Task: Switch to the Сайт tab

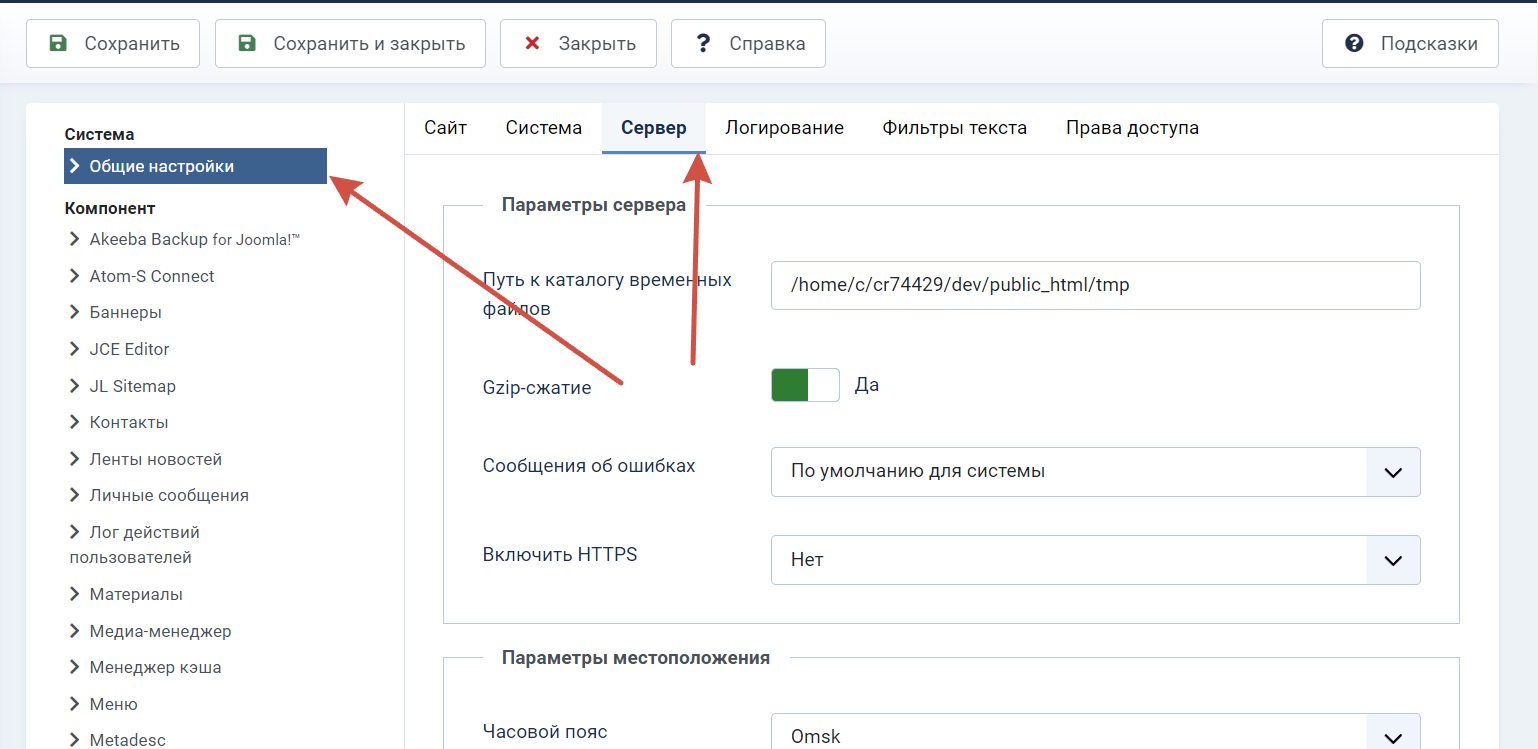Action: [x=445, y=128]
